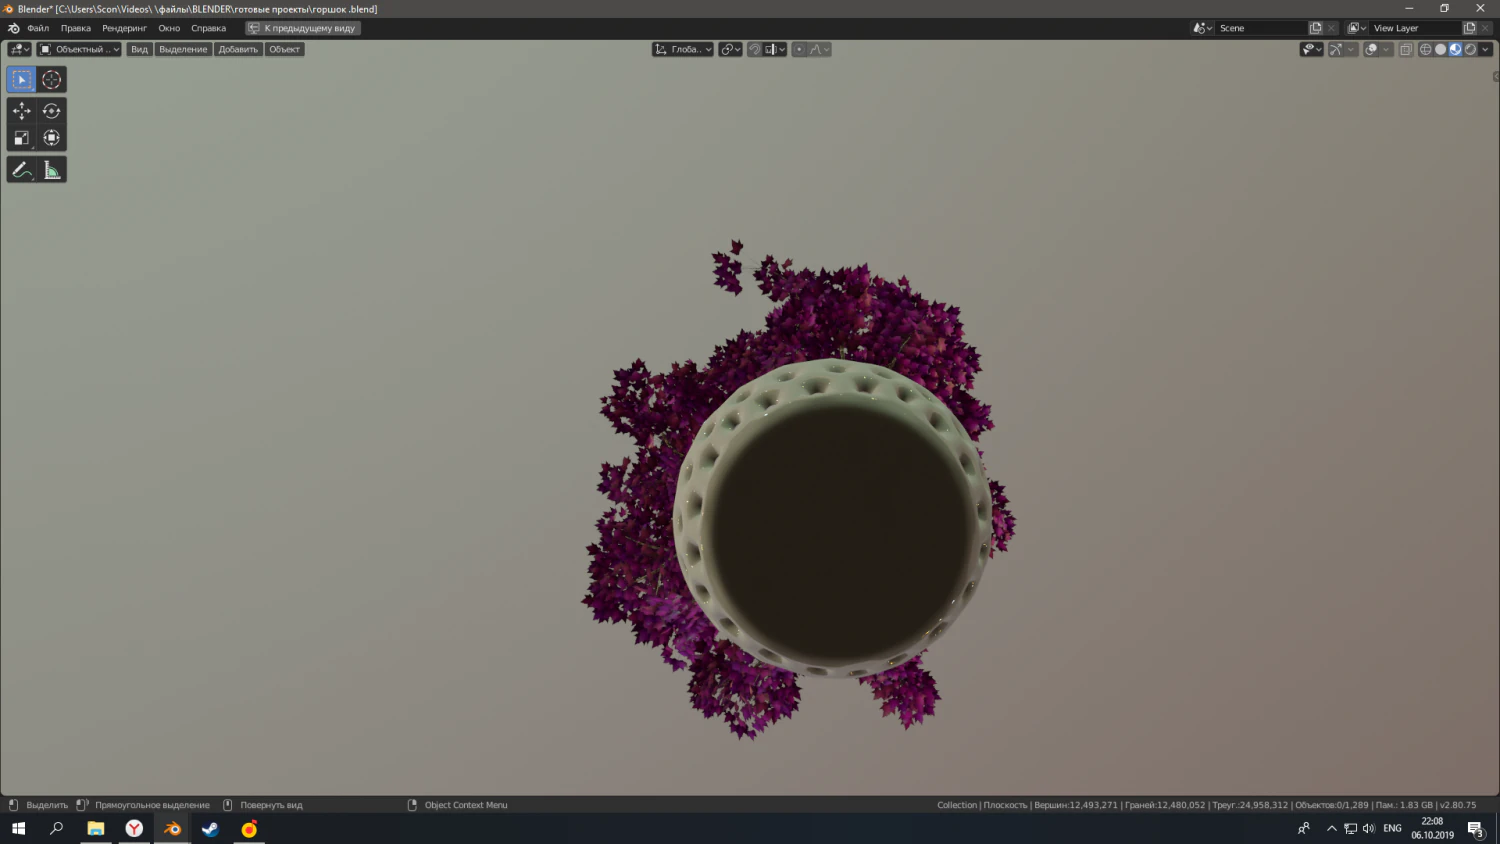Activate the Rotate tool
This screenshot has width=1500, height=844.
click(51, 111)
